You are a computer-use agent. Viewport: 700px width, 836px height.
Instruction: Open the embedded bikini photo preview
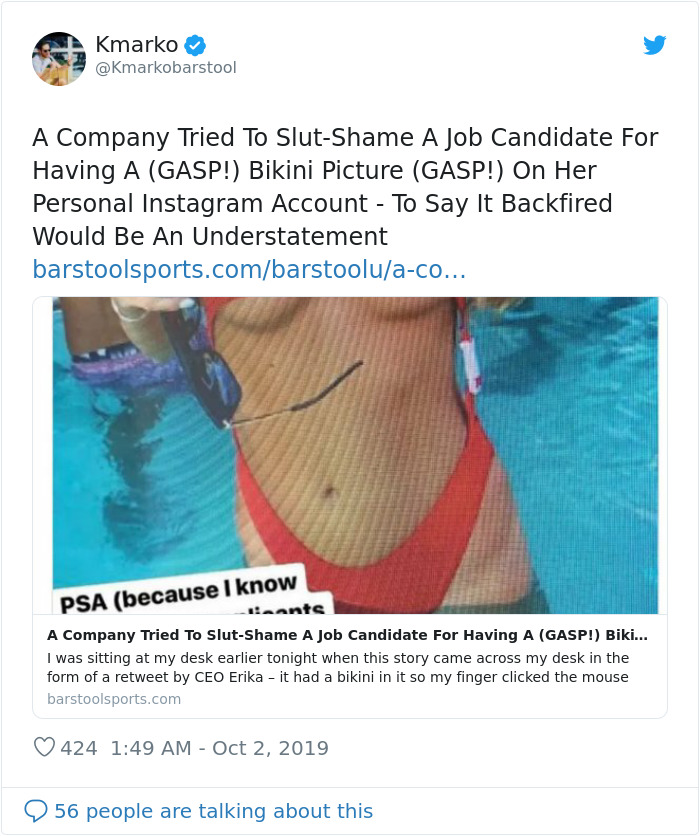pos(350,450)
